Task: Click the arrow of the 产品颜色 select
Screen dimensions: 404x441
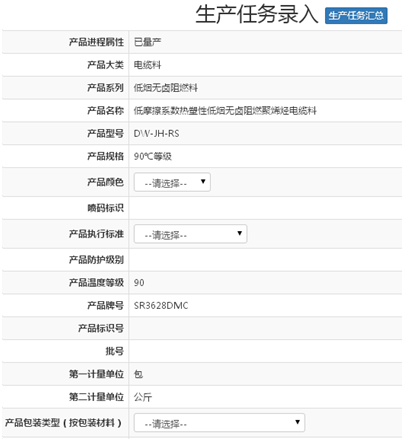Action: click(203, 182)
